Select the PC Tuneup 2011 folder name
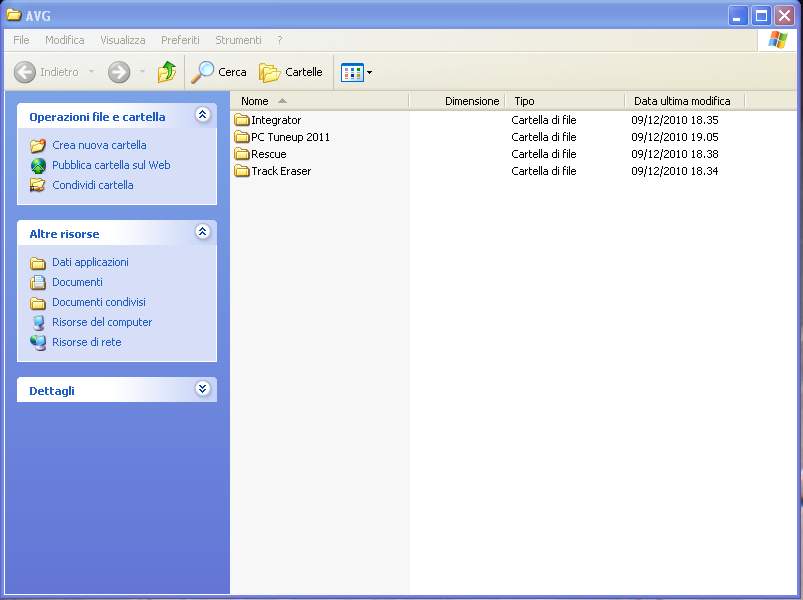Image resolution: width=803 pixels, height=600 pixels. click(x=290, y=137)
